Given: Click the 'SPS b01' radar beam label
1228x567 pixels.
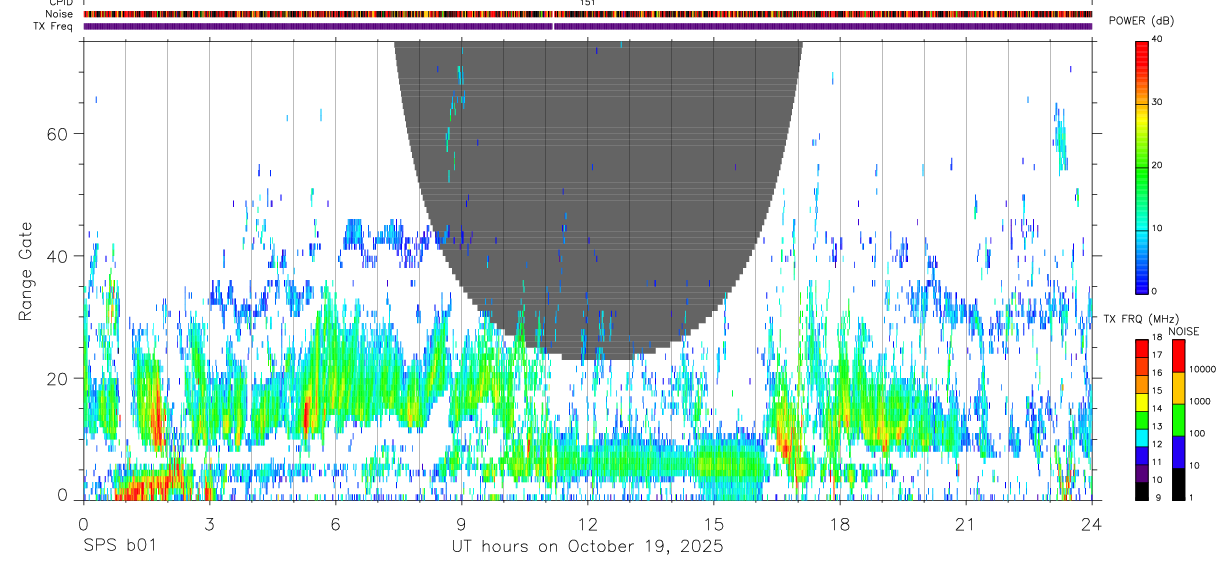Looking at the screenshot, I should coord(119,547).
